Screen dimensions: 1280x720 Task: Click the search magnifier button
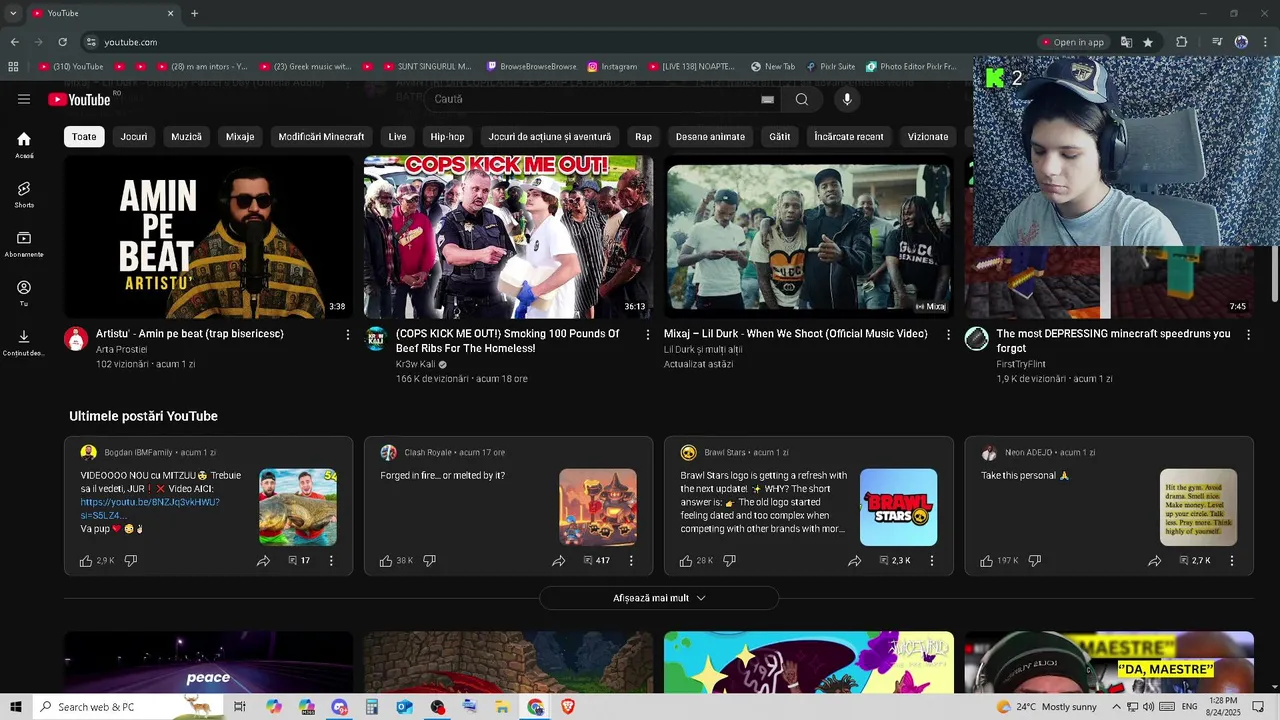801,99
